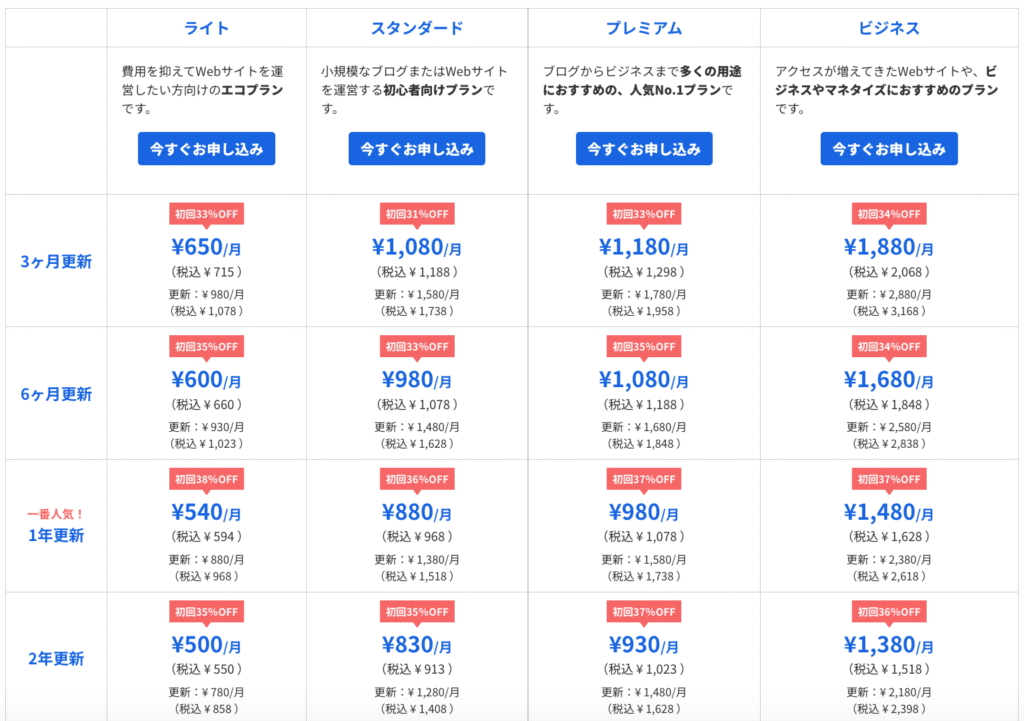Click the 2年更新 row label
Image resolution: width=1024 pixels, height=721 pixels.
point(56,658)
